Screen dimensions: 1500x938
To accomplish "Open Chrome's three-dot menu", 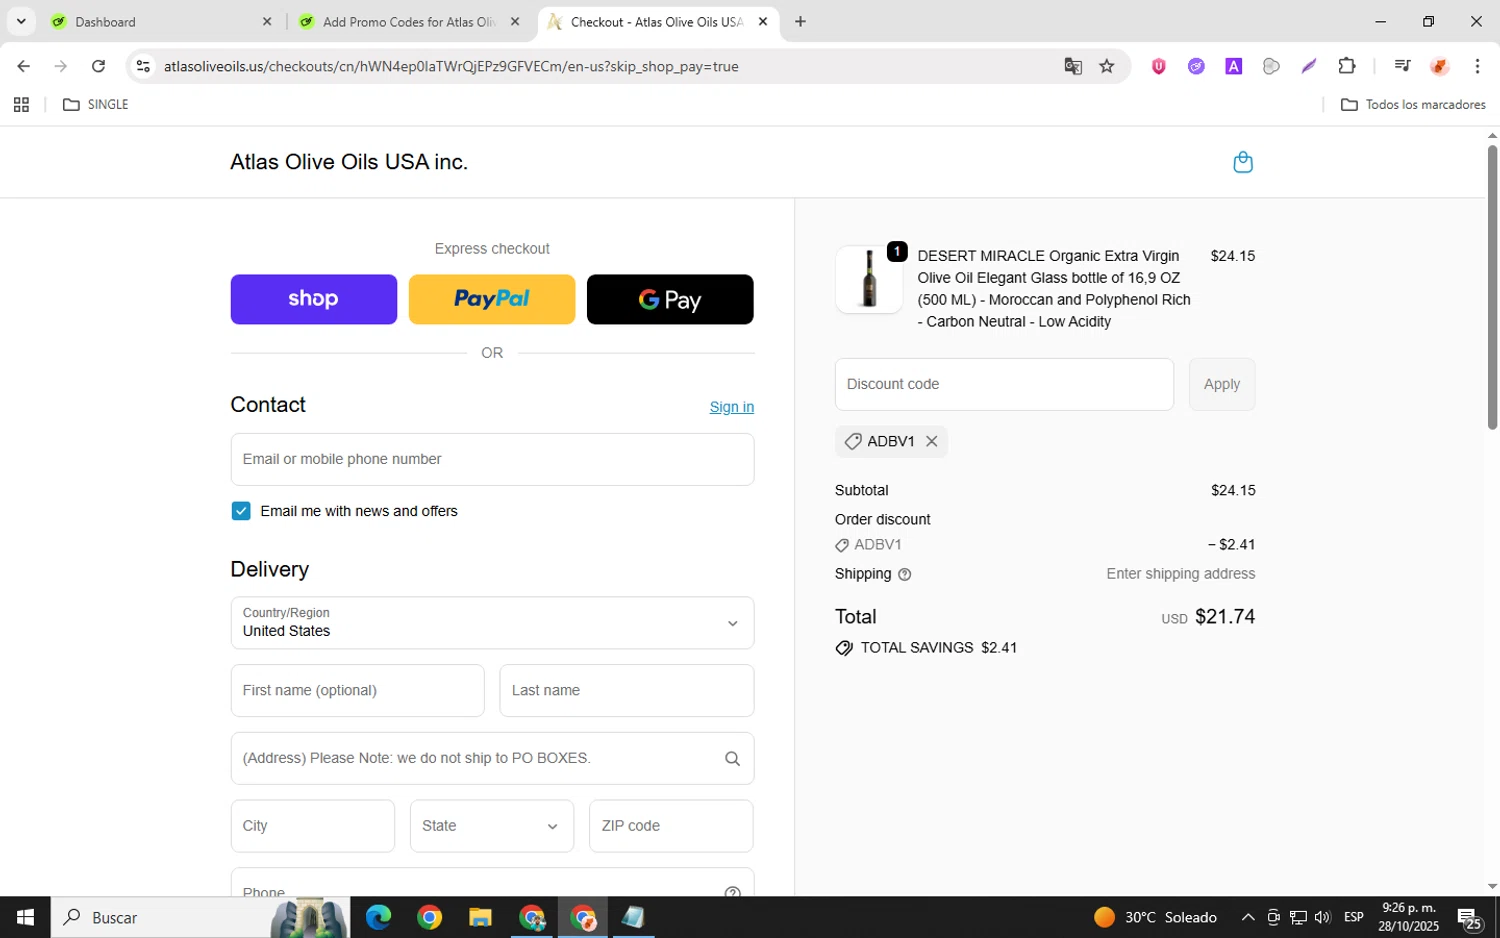I will pyautogui.click(x=1477, y=66).
